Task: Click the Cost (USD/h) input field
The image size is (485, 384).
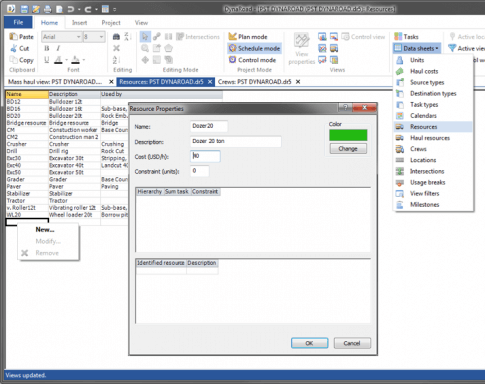Action: point(205,156)
